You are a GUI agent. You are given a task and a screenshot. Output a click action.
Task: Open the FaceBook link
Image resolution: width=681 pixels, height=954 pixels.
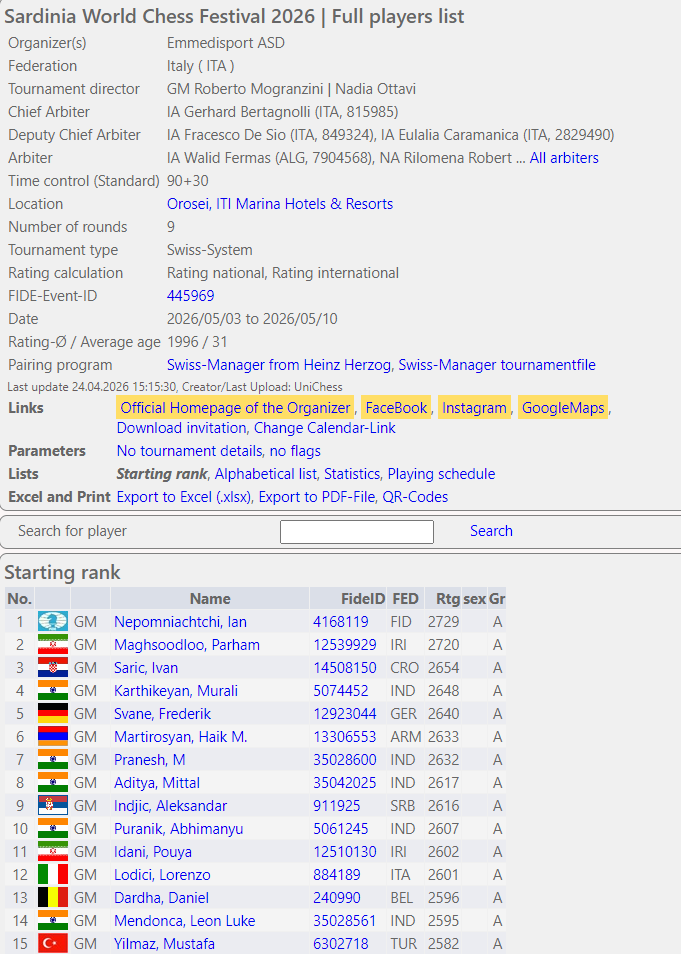coord(396,408)
